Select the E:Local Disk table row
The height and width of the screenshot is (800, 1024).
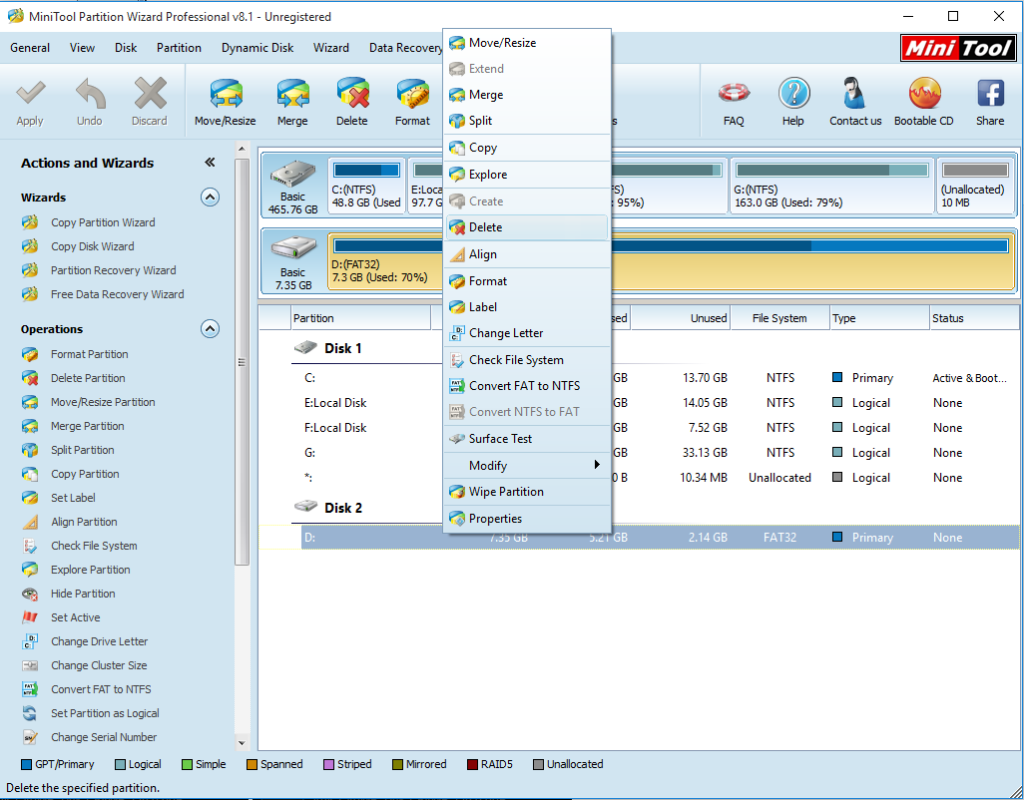(639, 403)
